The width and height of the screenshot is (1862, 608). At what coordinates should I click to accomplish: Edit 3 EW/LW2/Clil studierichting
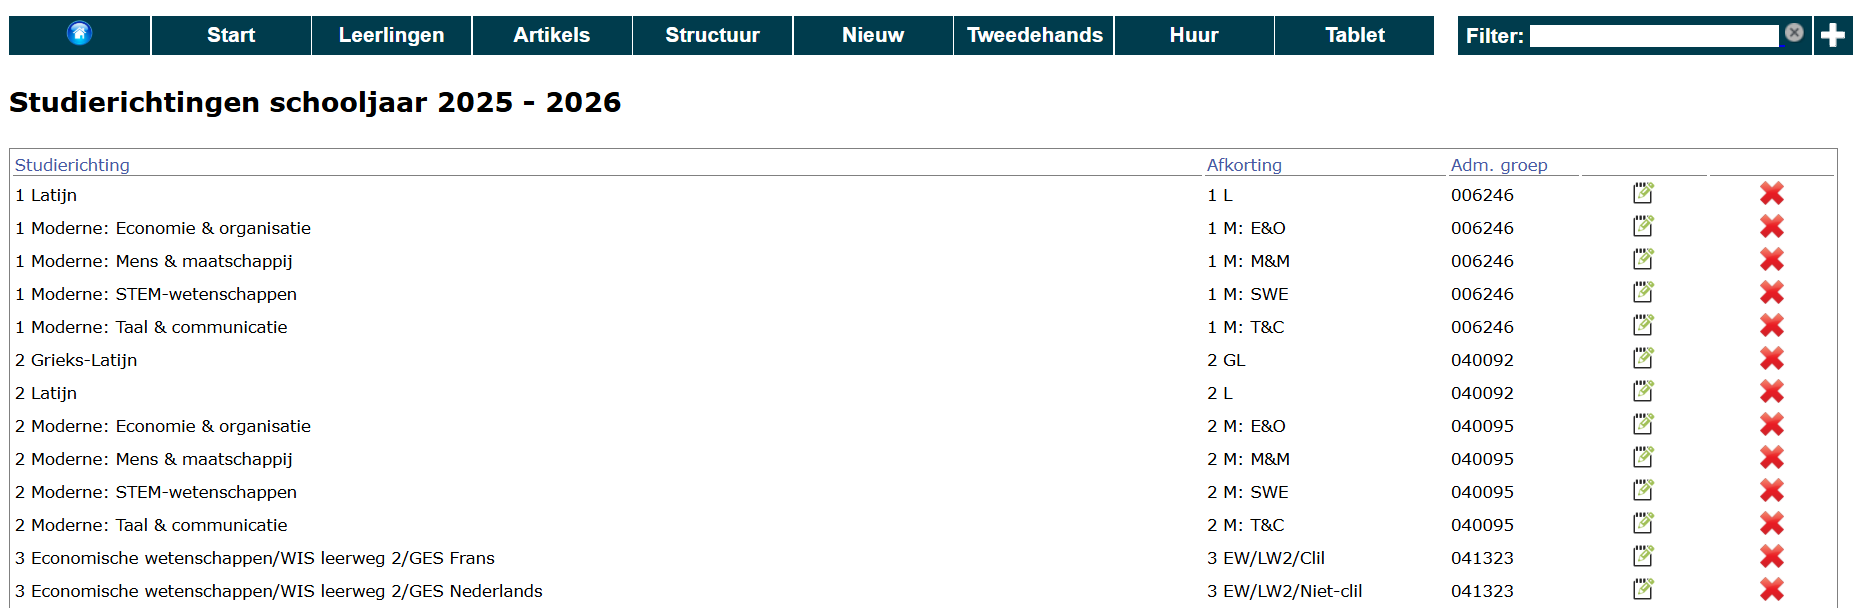pos(1643,556)
